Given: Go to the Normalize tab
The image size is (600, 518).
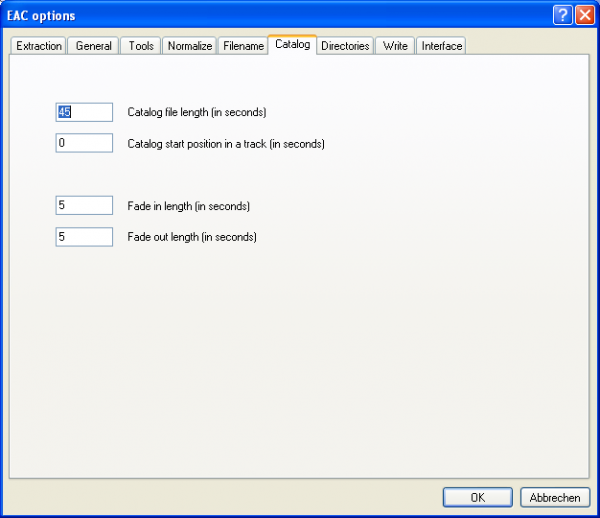Looking at the screenshot, I should pos(189,46).
